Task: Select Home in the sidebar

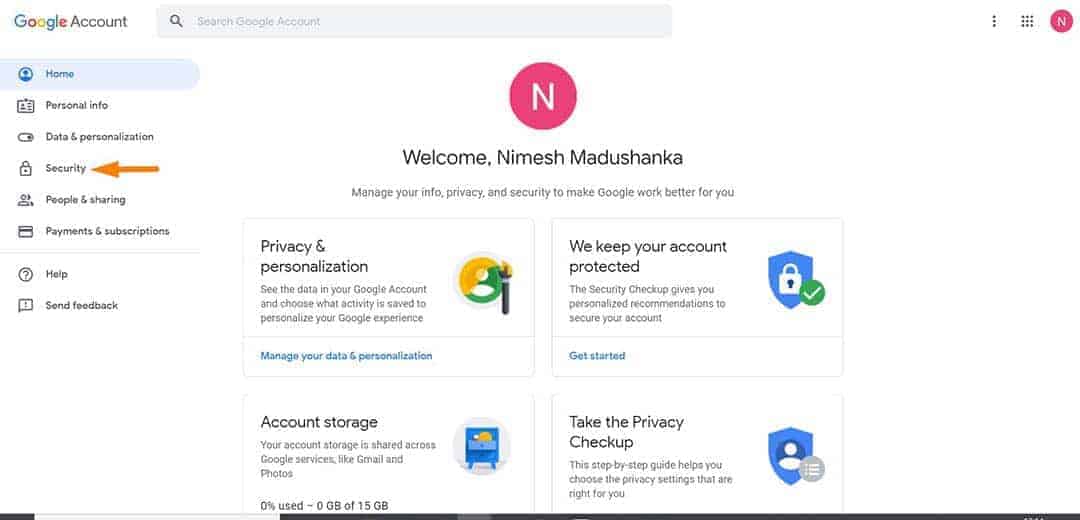Action: 60,74
